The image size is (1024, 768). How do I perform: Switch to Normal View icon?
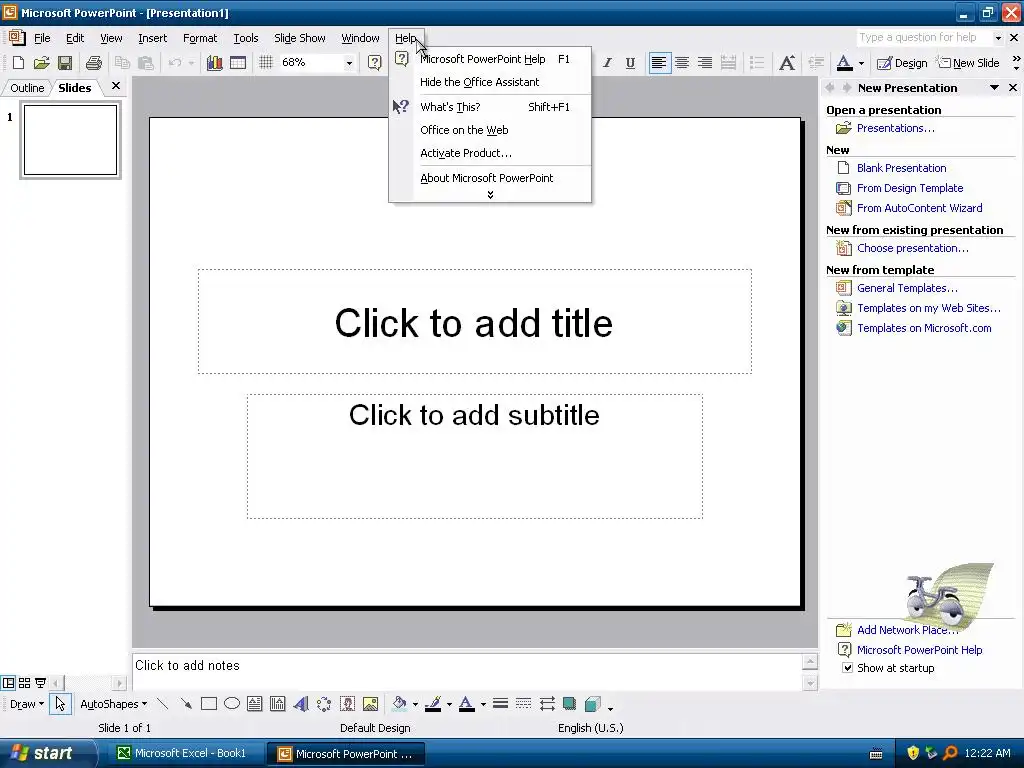pos(8,683)
